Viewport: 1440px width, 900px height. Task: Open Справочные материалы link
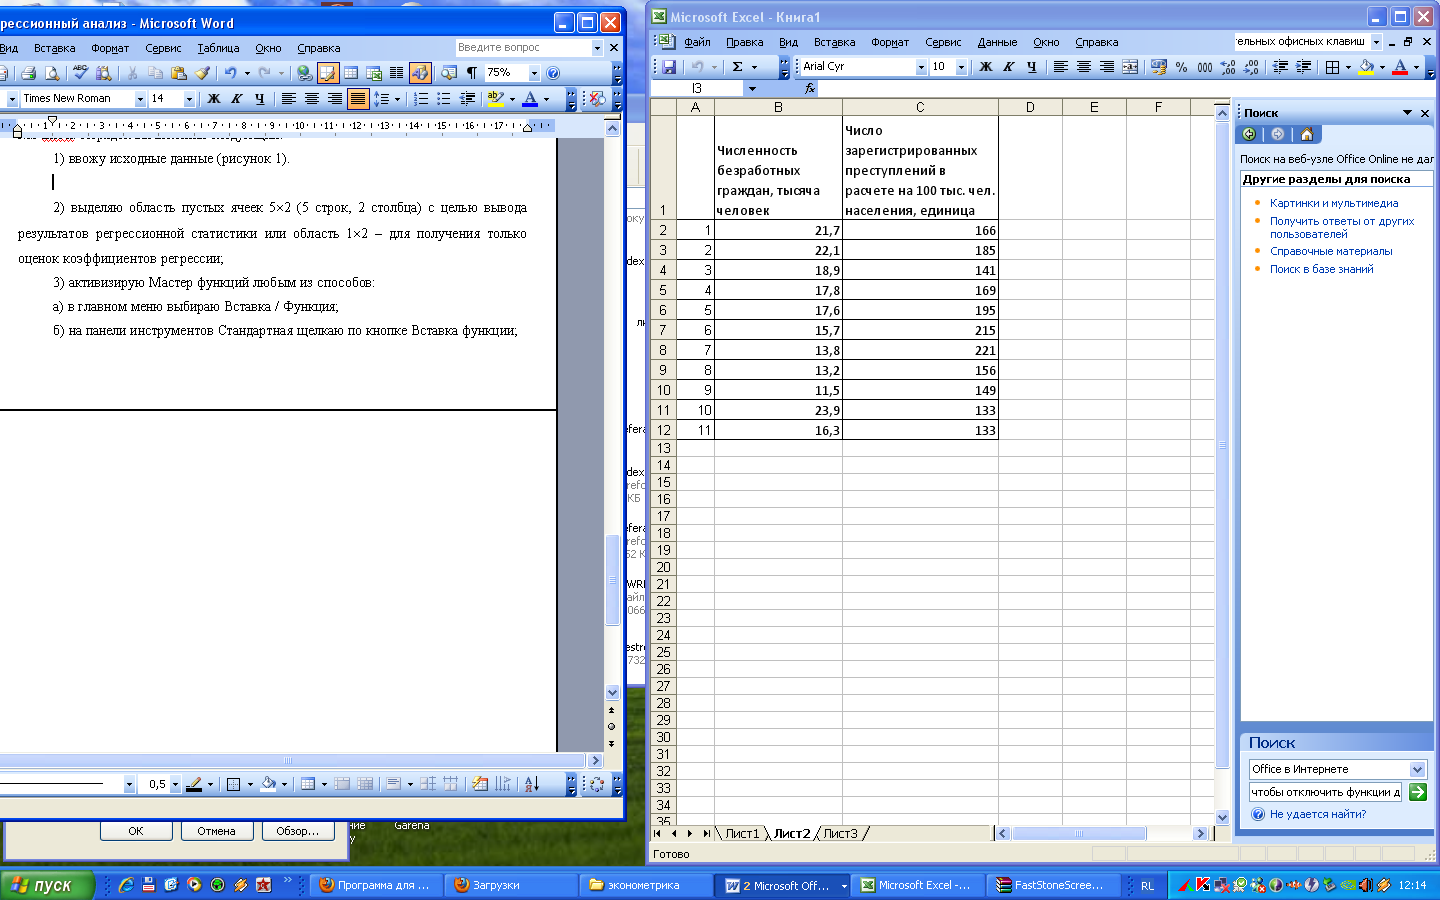tap(1331, 251)
